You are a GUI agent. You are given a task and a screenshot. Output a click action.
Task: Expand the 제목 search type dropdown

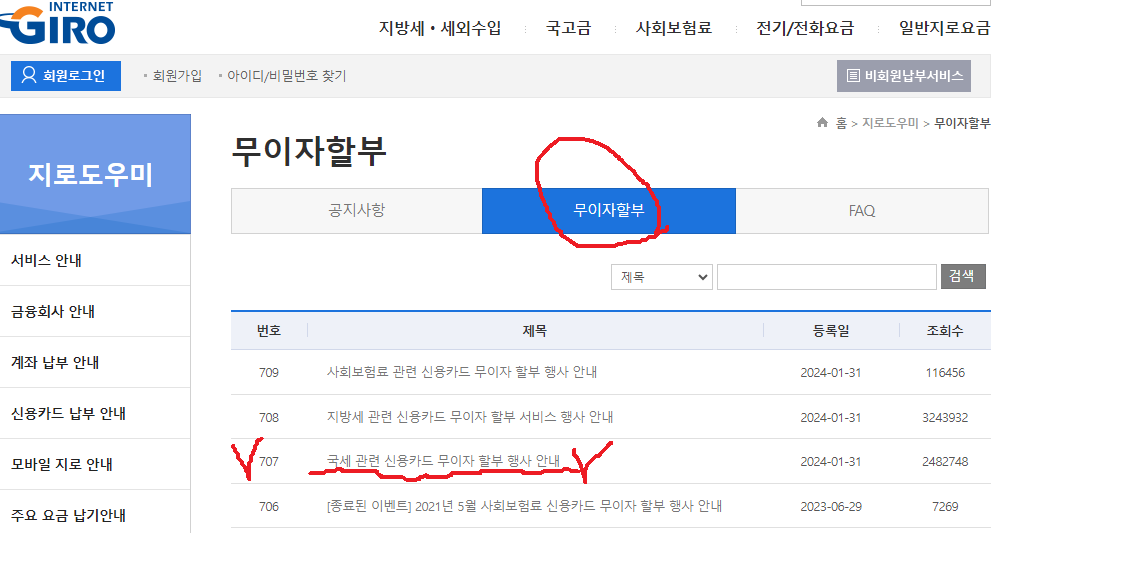[x=661, y=277]
